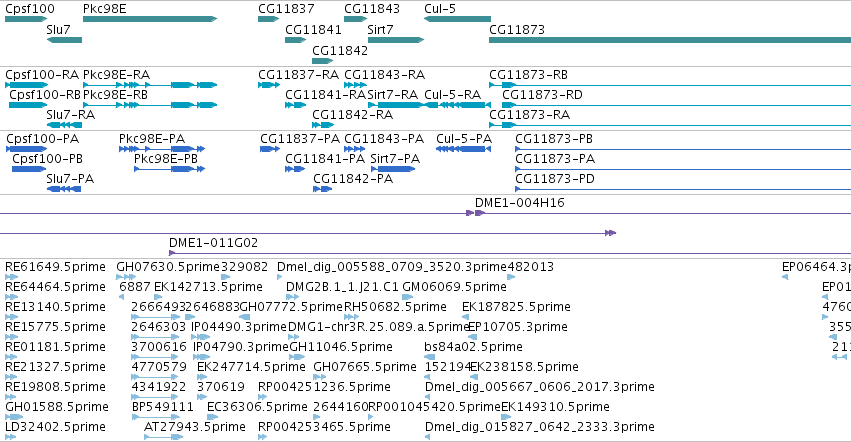Select the Cul-5-RA transcript
The height and width of the screenshot is (442, 851).
458,105
